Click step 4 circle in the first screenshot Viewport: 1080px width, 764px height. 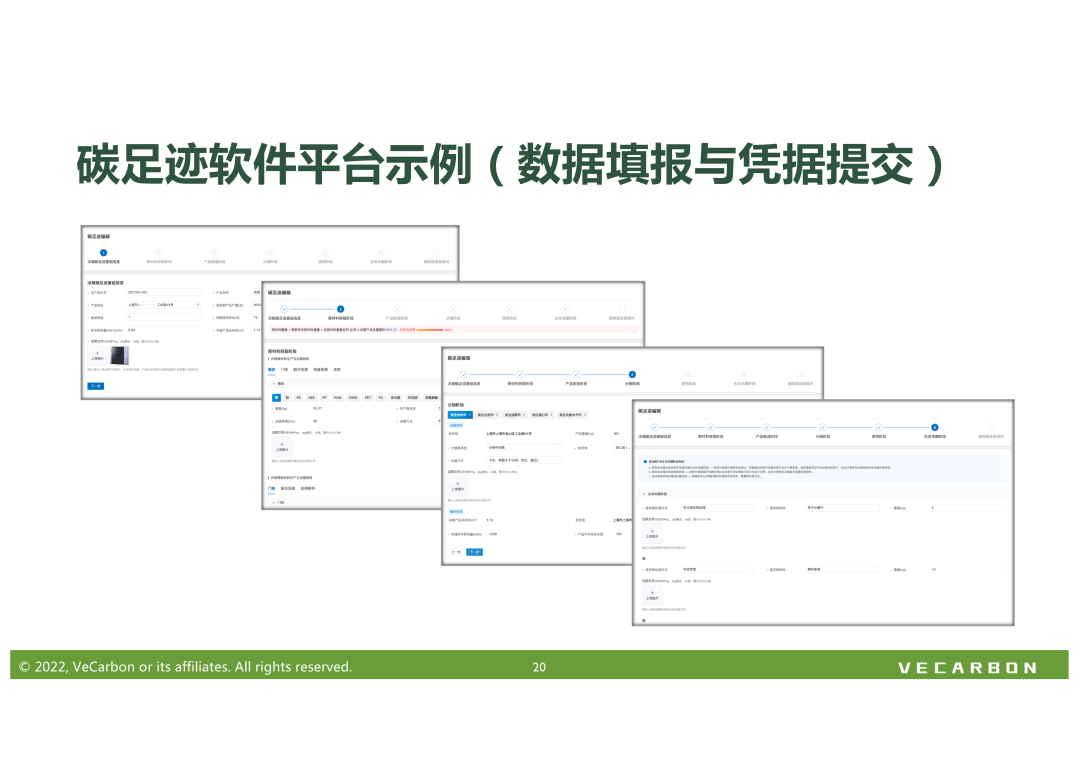tap(270, 253)
